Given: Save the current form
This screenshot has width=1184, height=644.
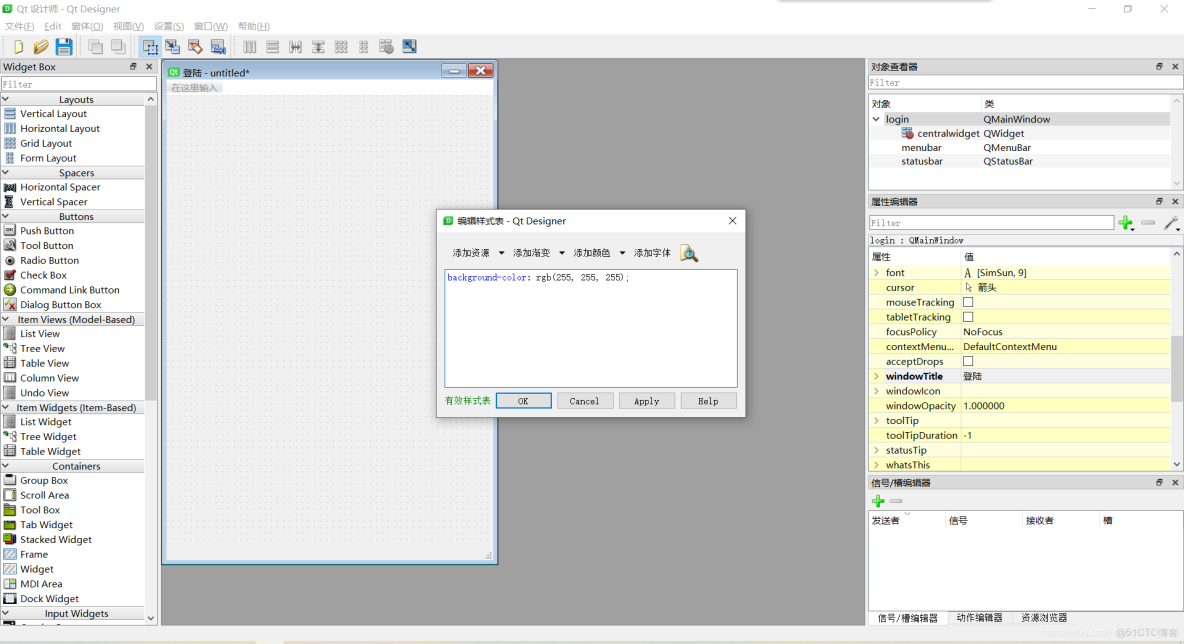Looking at the screenshot, I should click(63, 46).
